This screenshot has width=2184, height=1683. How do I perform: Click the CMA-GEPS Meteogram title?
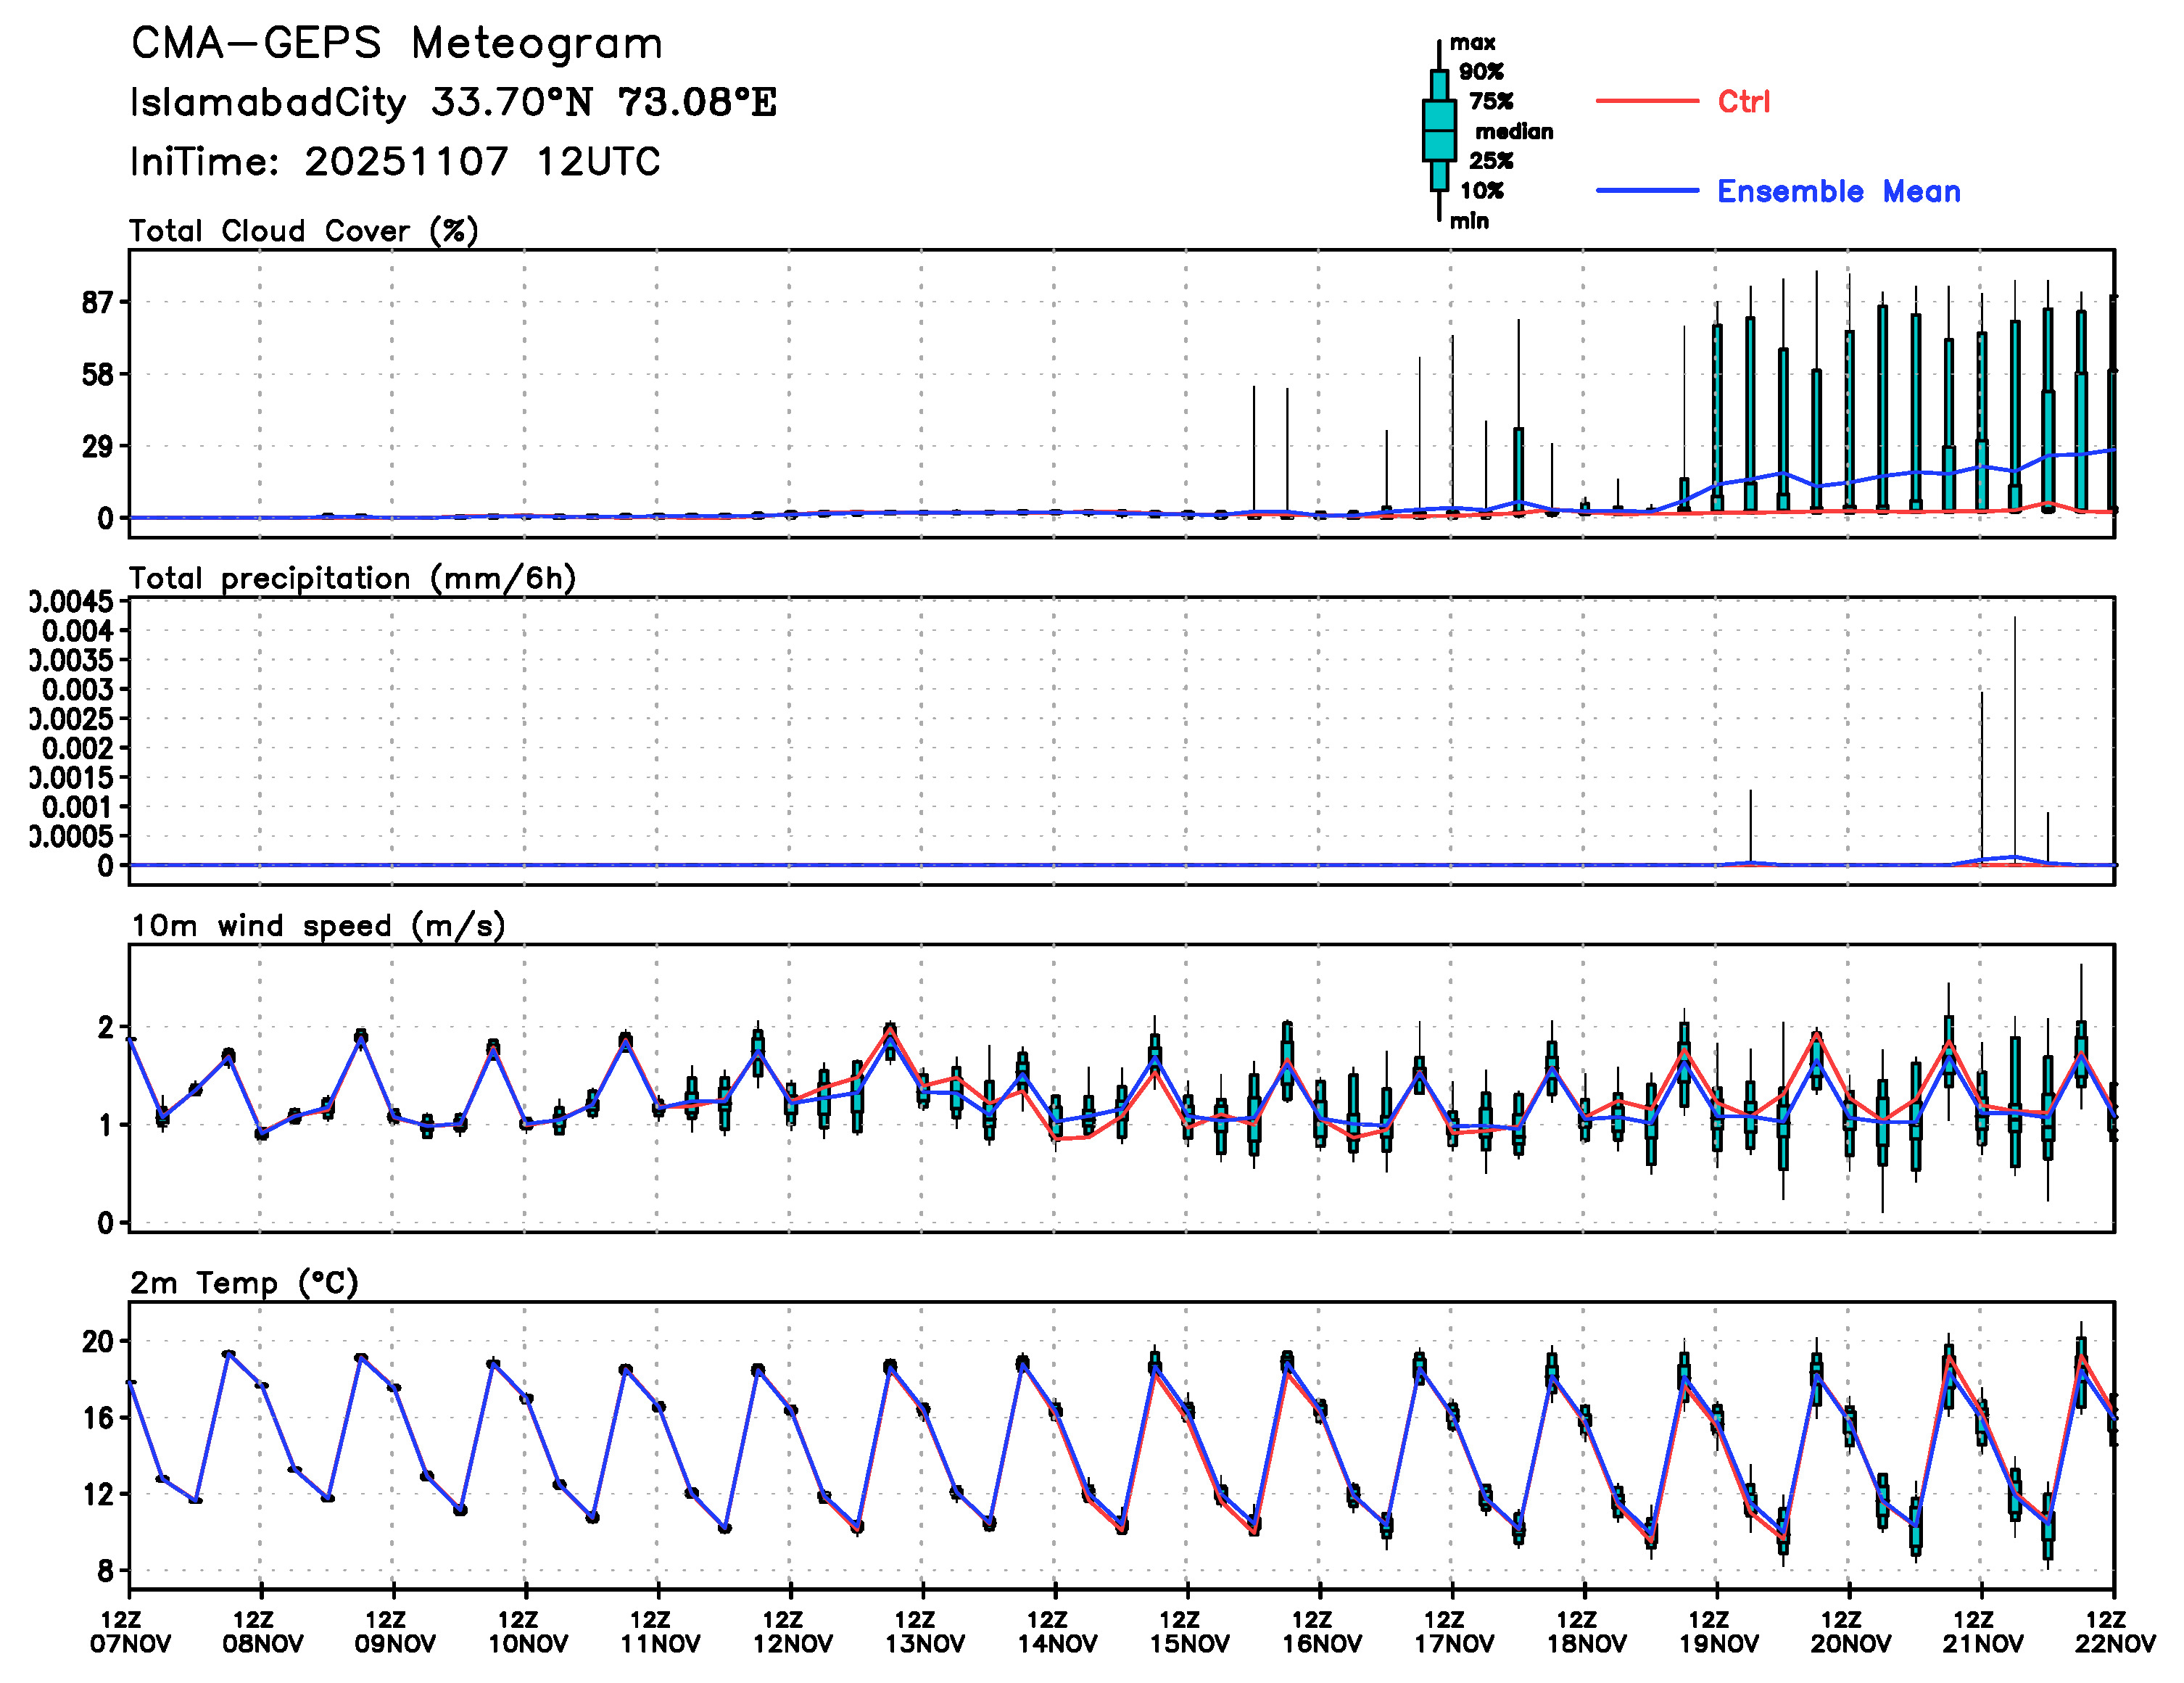397,44
